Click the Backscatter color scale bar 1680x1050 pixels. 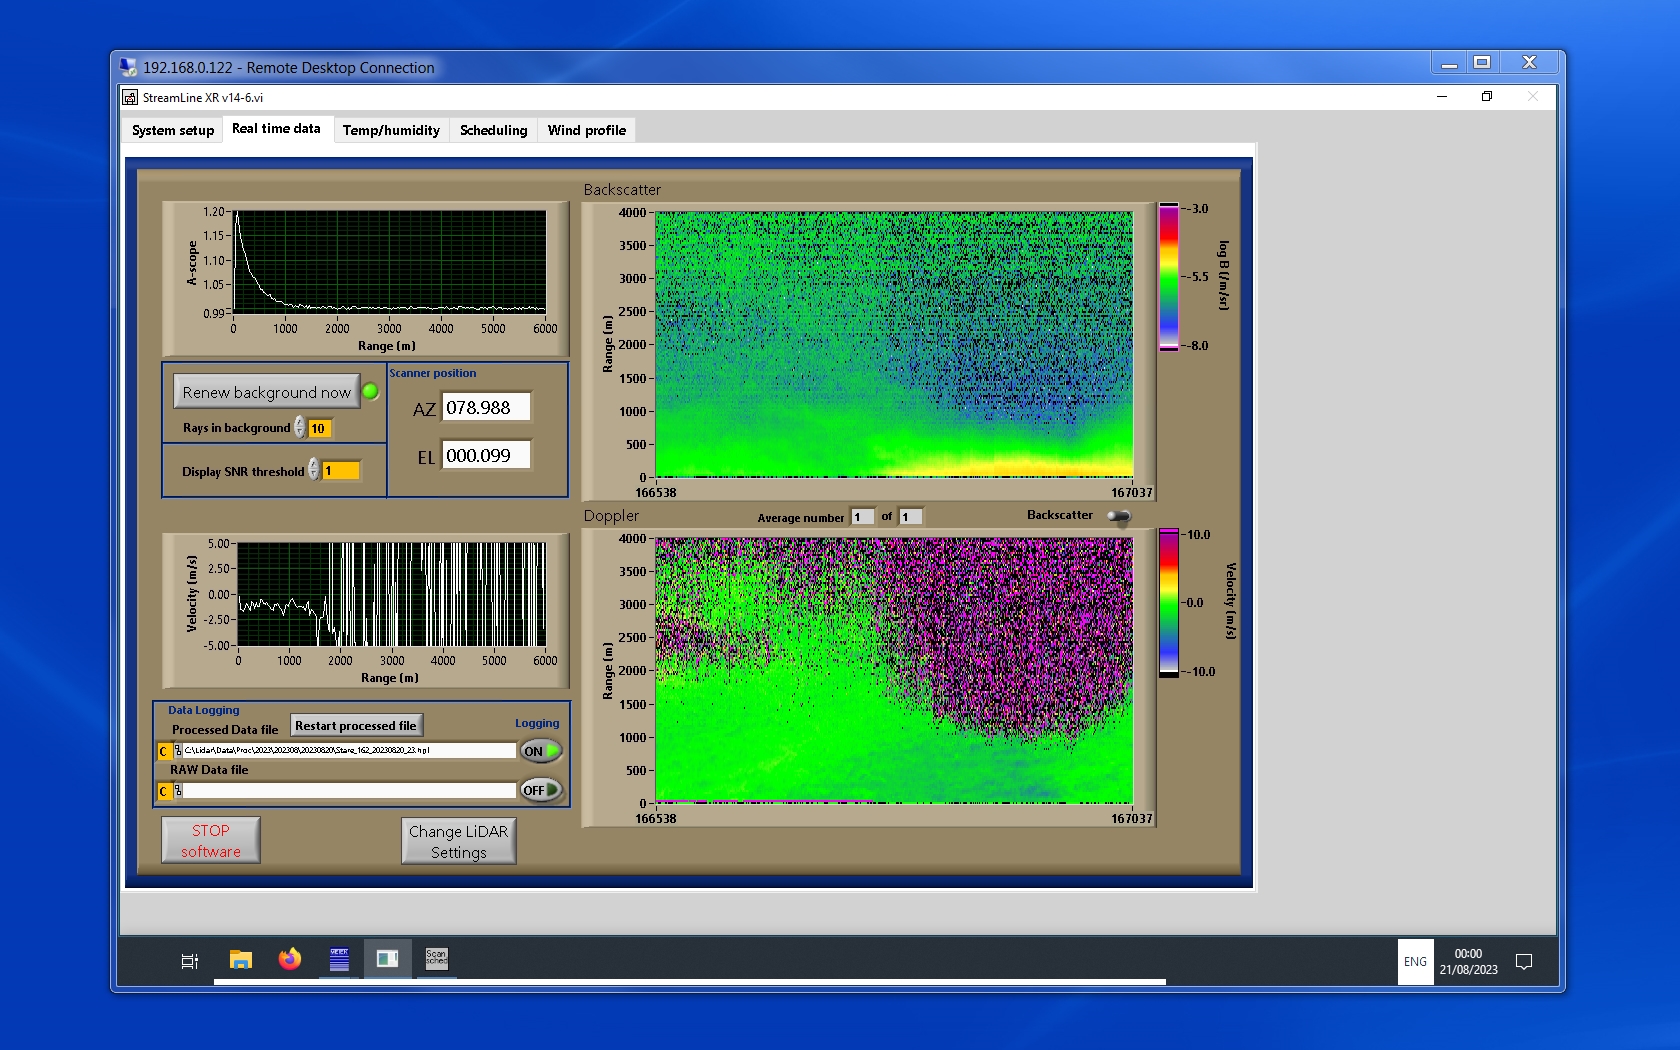pyautogui.click(x=1168, y=277)
